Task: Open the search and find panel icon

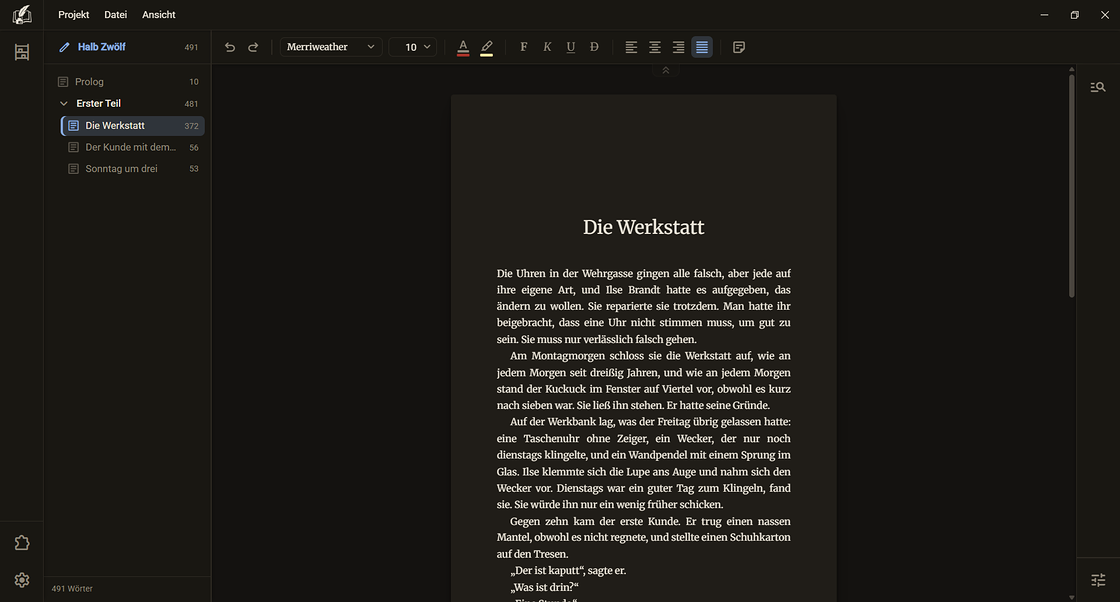Action: (1098, 87)
